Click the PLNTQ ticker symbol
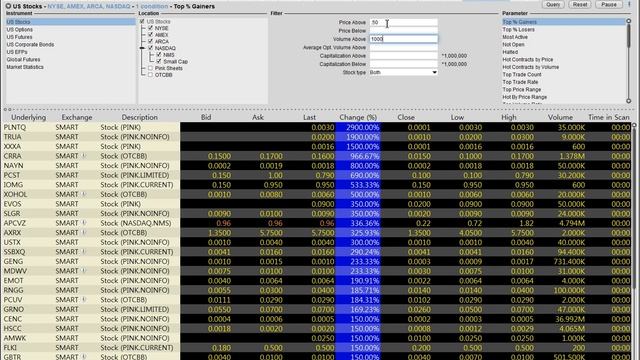Viewport: 640px width, 360px height. coord(15,127)
